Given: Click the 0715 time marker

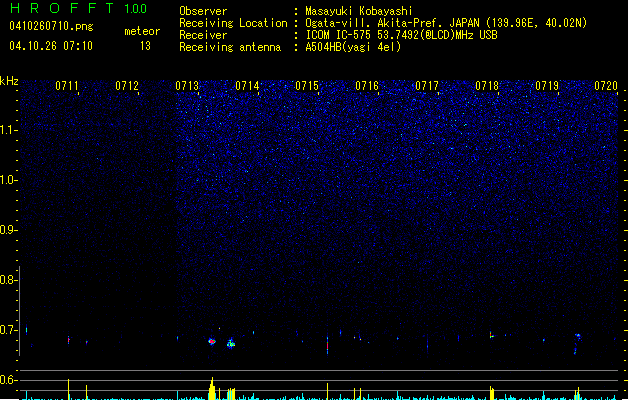Looking at the screenshot, I should (307, 86).
